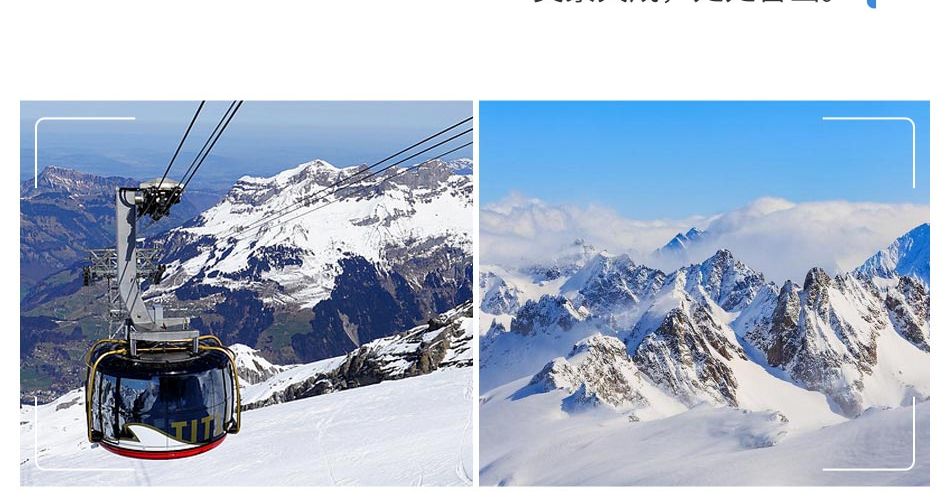Click the yellow TITL lettering on gondola
950x500 pixels.
coord(193,428)
